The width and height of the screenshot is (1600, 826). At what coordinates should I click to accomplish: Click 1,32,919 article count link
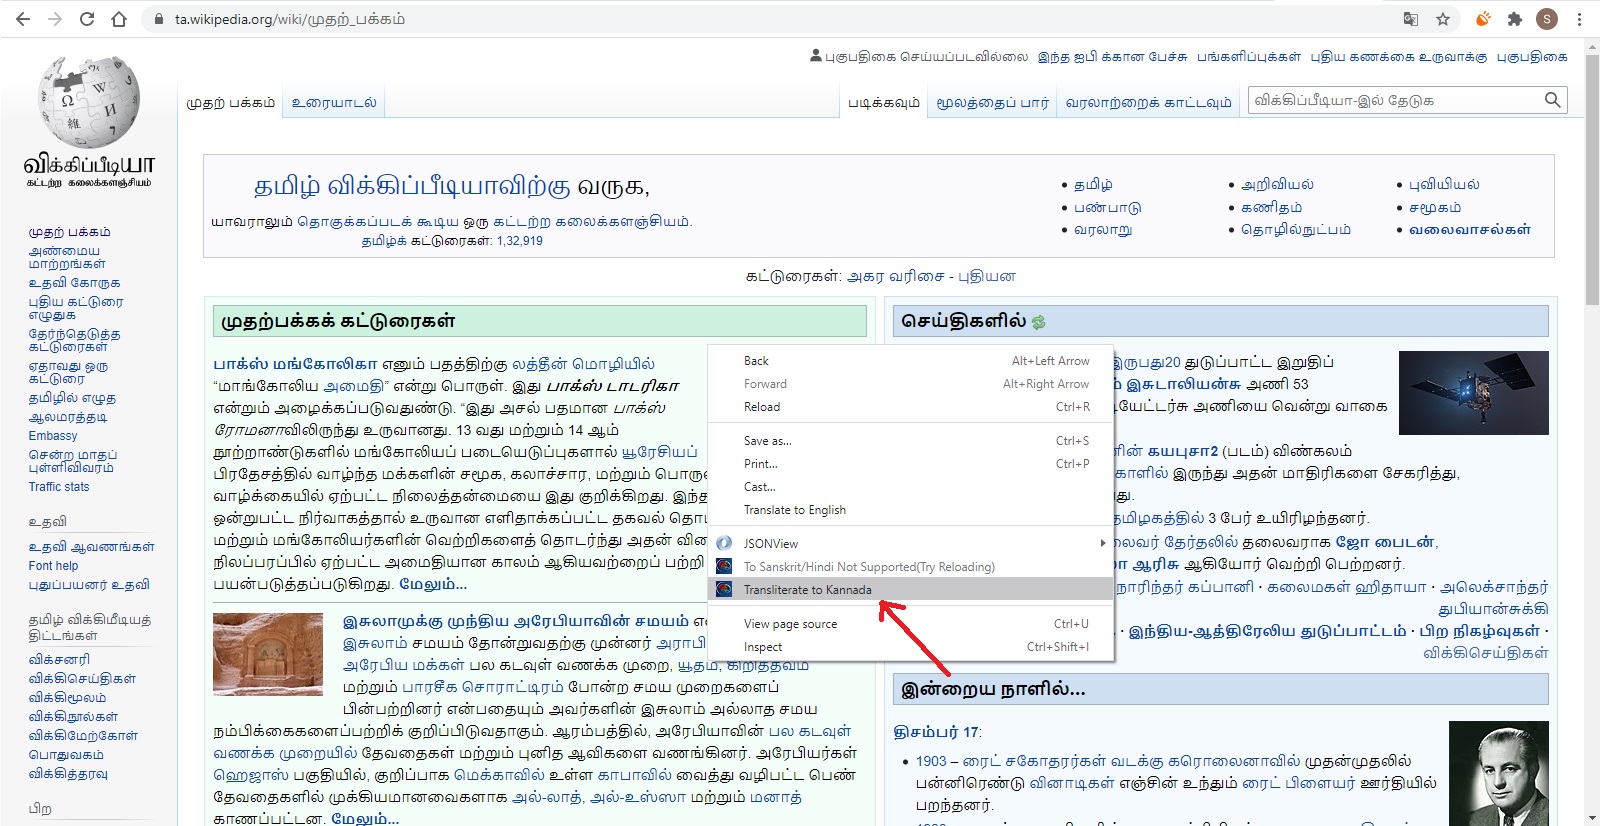tap(520, 241)
